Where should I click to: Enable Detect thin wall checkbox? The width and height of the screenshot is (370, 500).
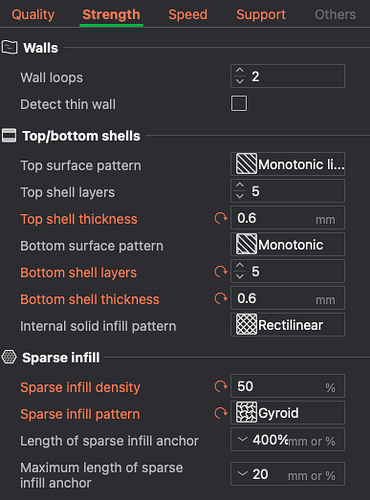tap(239, 103)
